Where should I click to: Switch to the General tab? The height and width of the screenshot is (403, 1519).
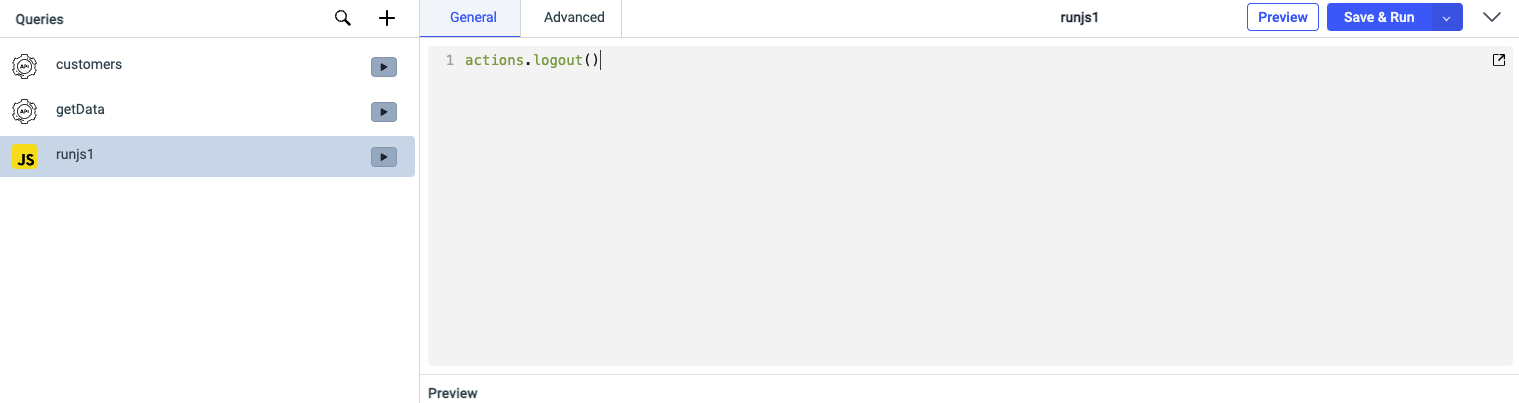click(473, 17)
